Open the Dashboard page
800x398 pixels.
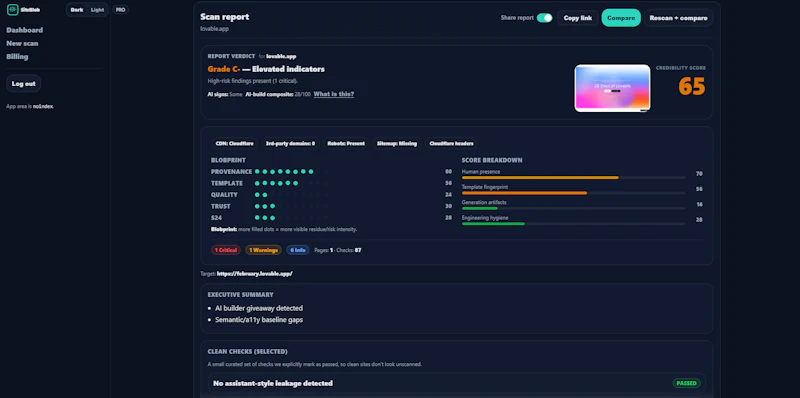coord(24,30)
